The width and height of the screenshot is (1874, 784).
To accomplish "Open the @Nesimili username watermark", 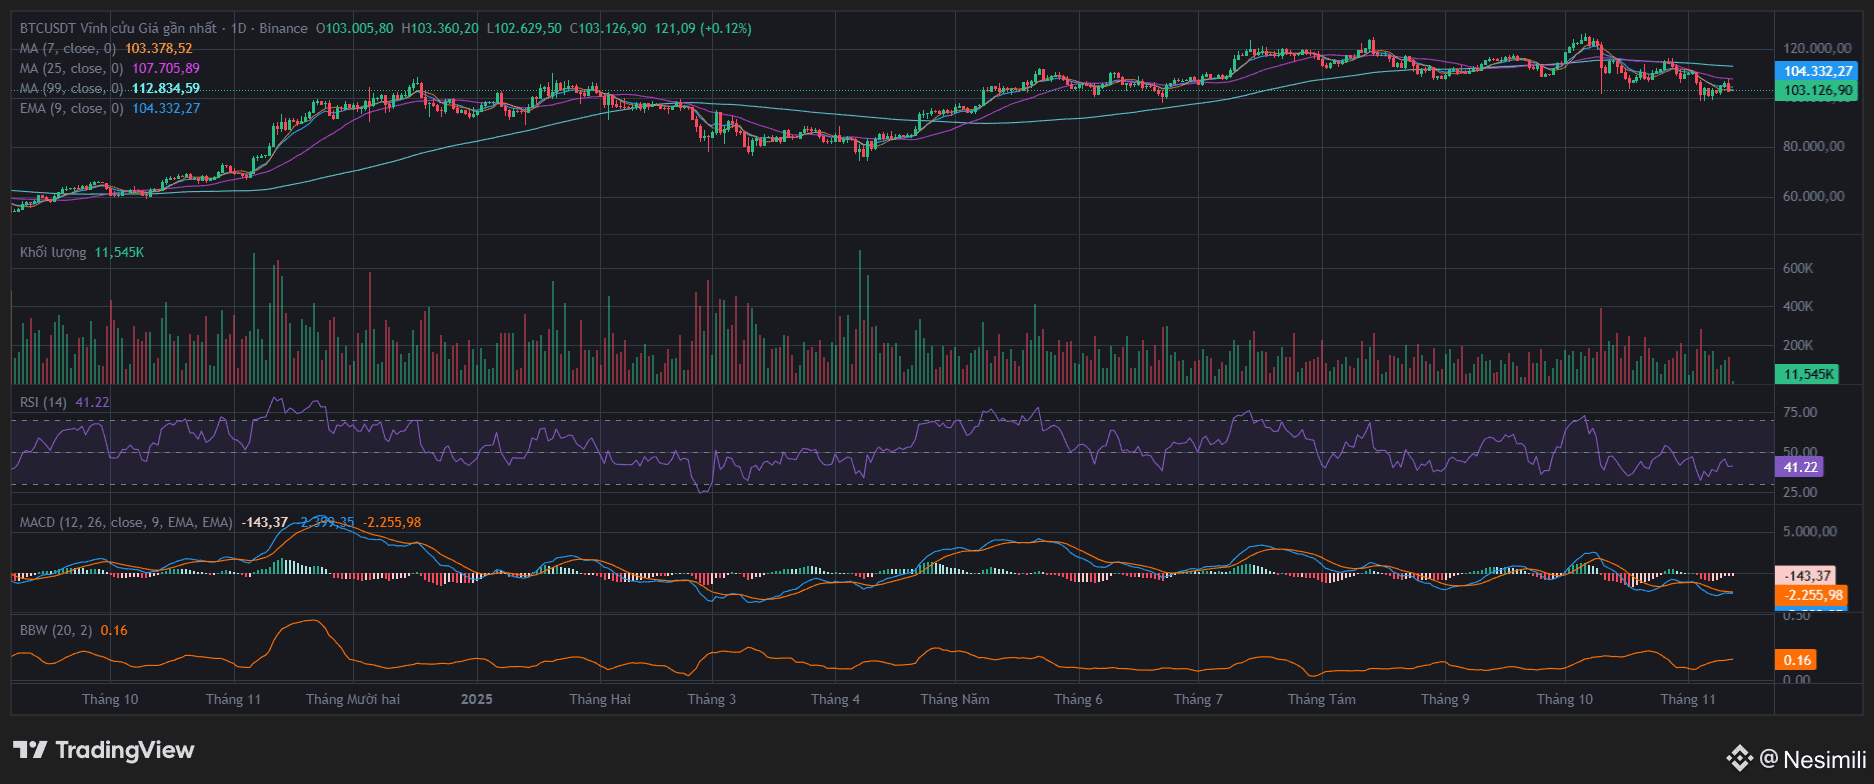I will (x=1813, y=759).
